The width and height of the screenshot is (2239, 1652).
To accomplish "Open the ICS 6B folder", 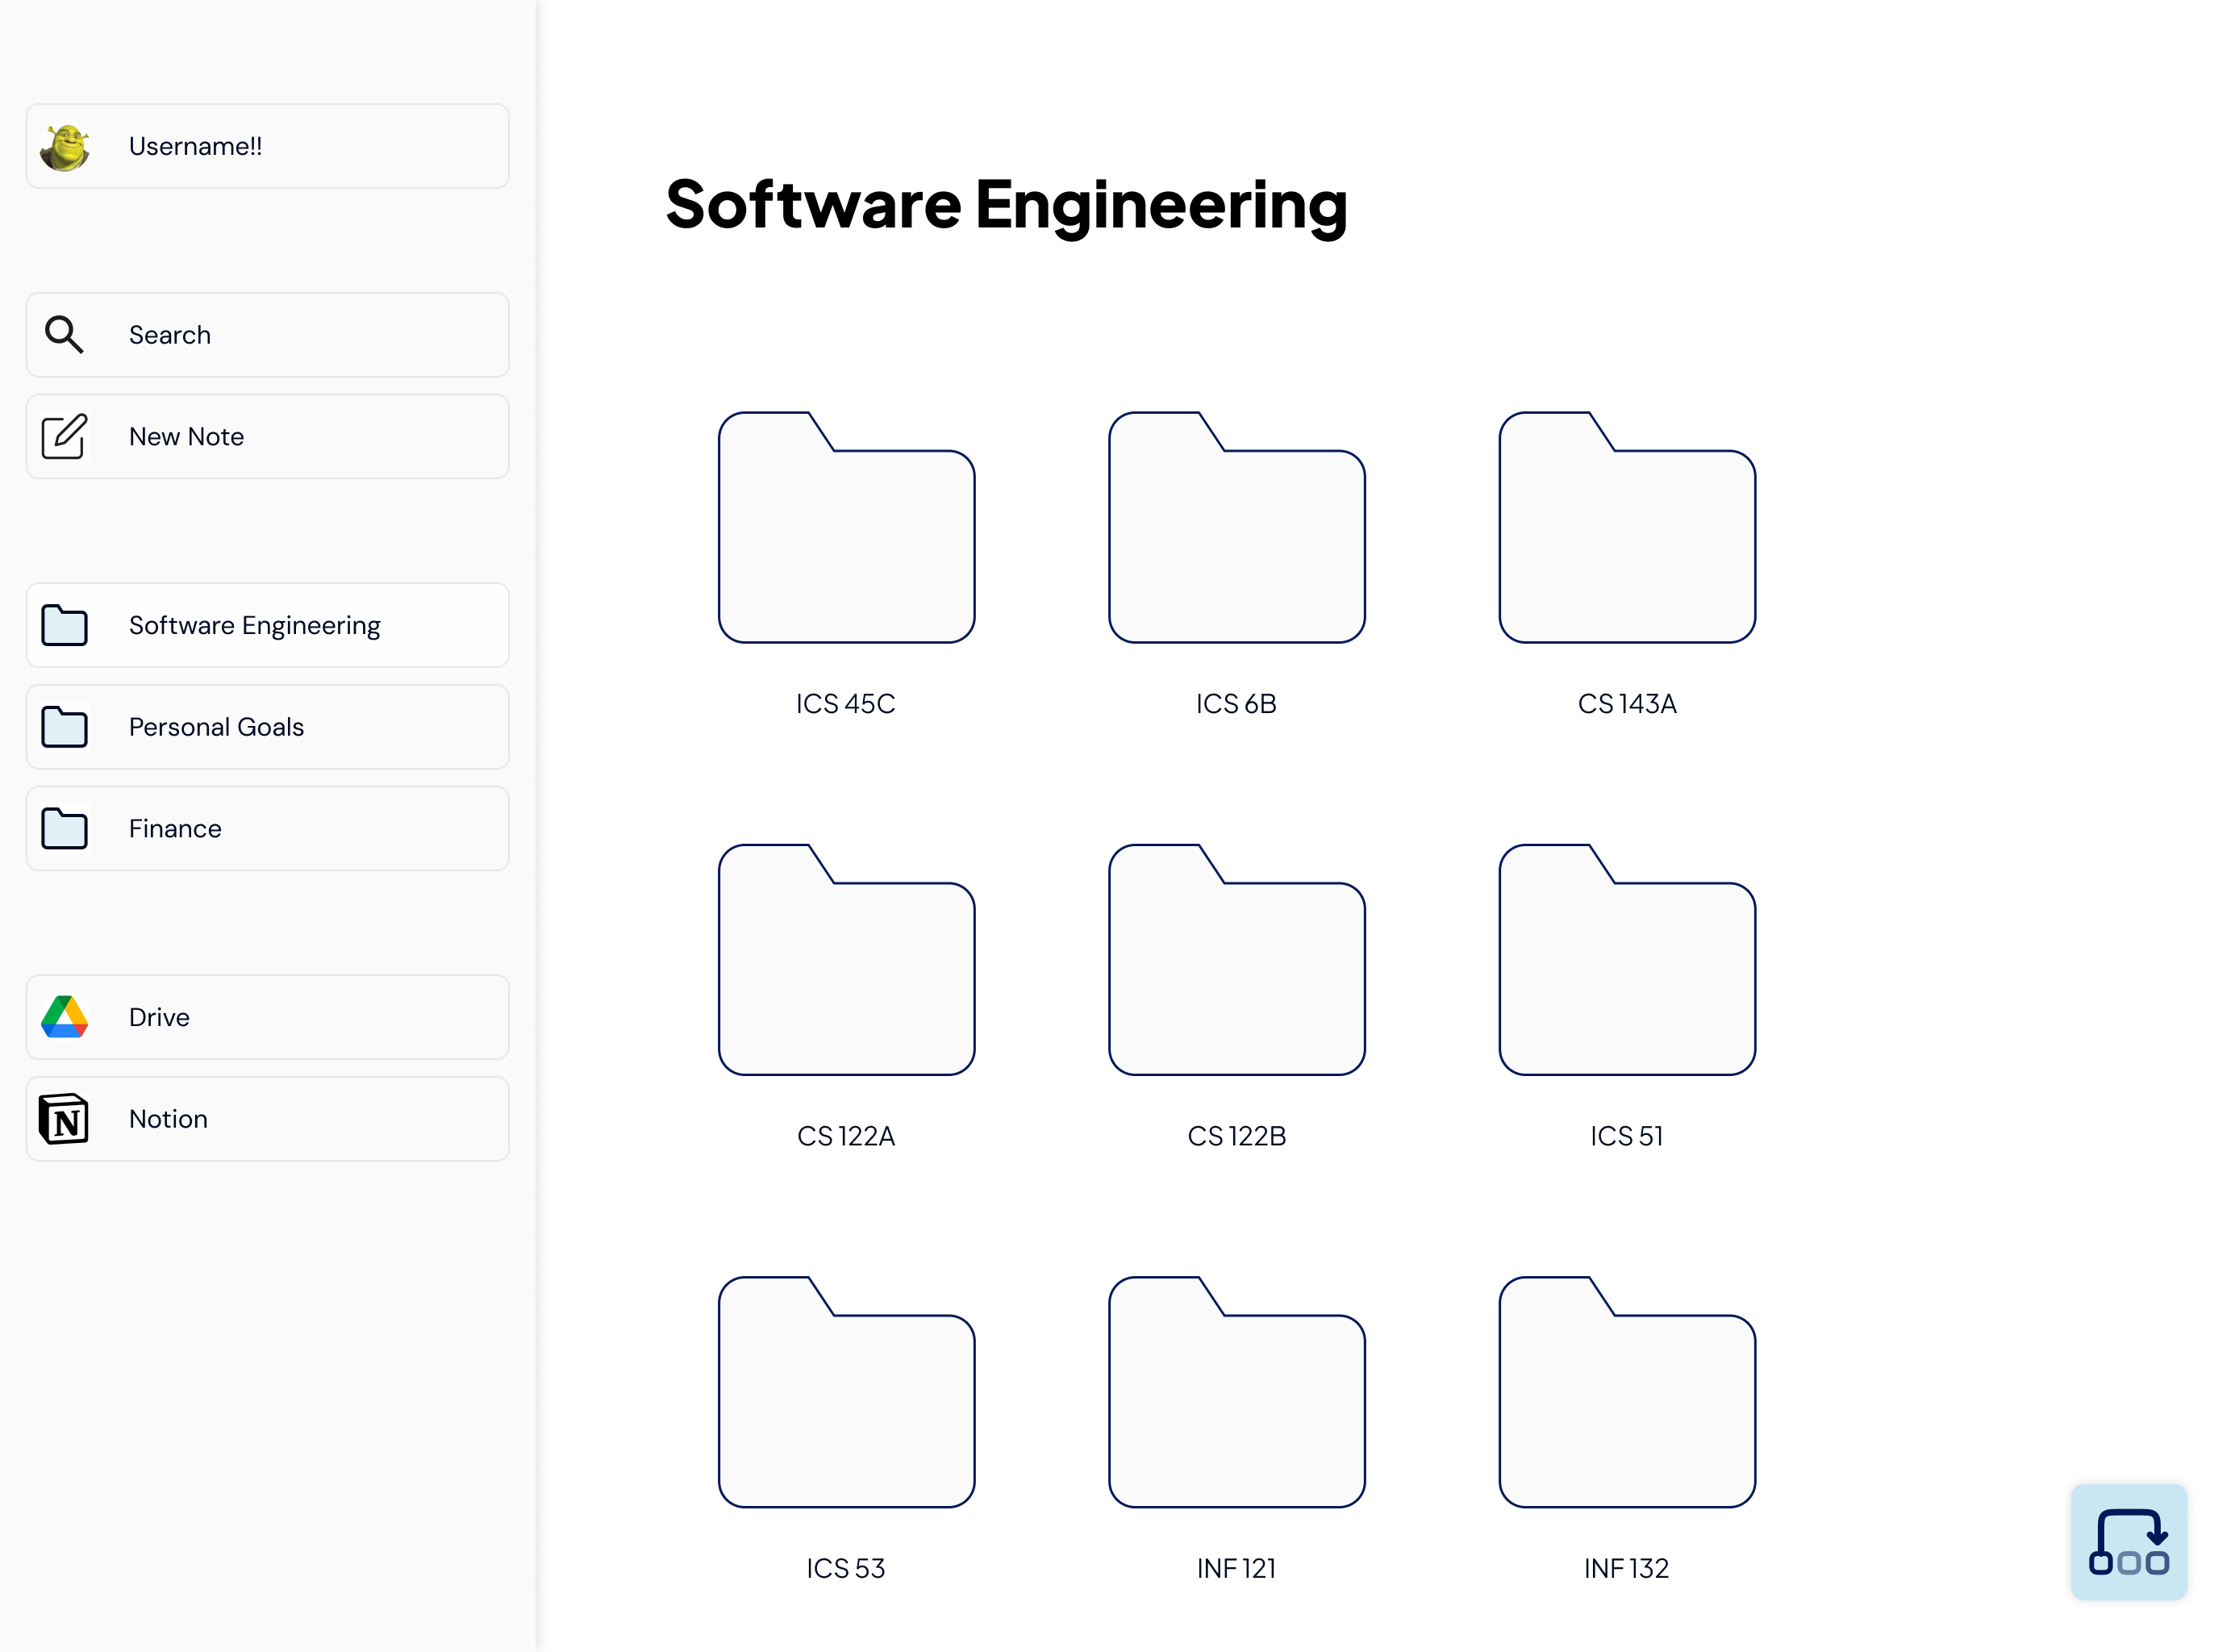I will click(x=1237, y=527).
